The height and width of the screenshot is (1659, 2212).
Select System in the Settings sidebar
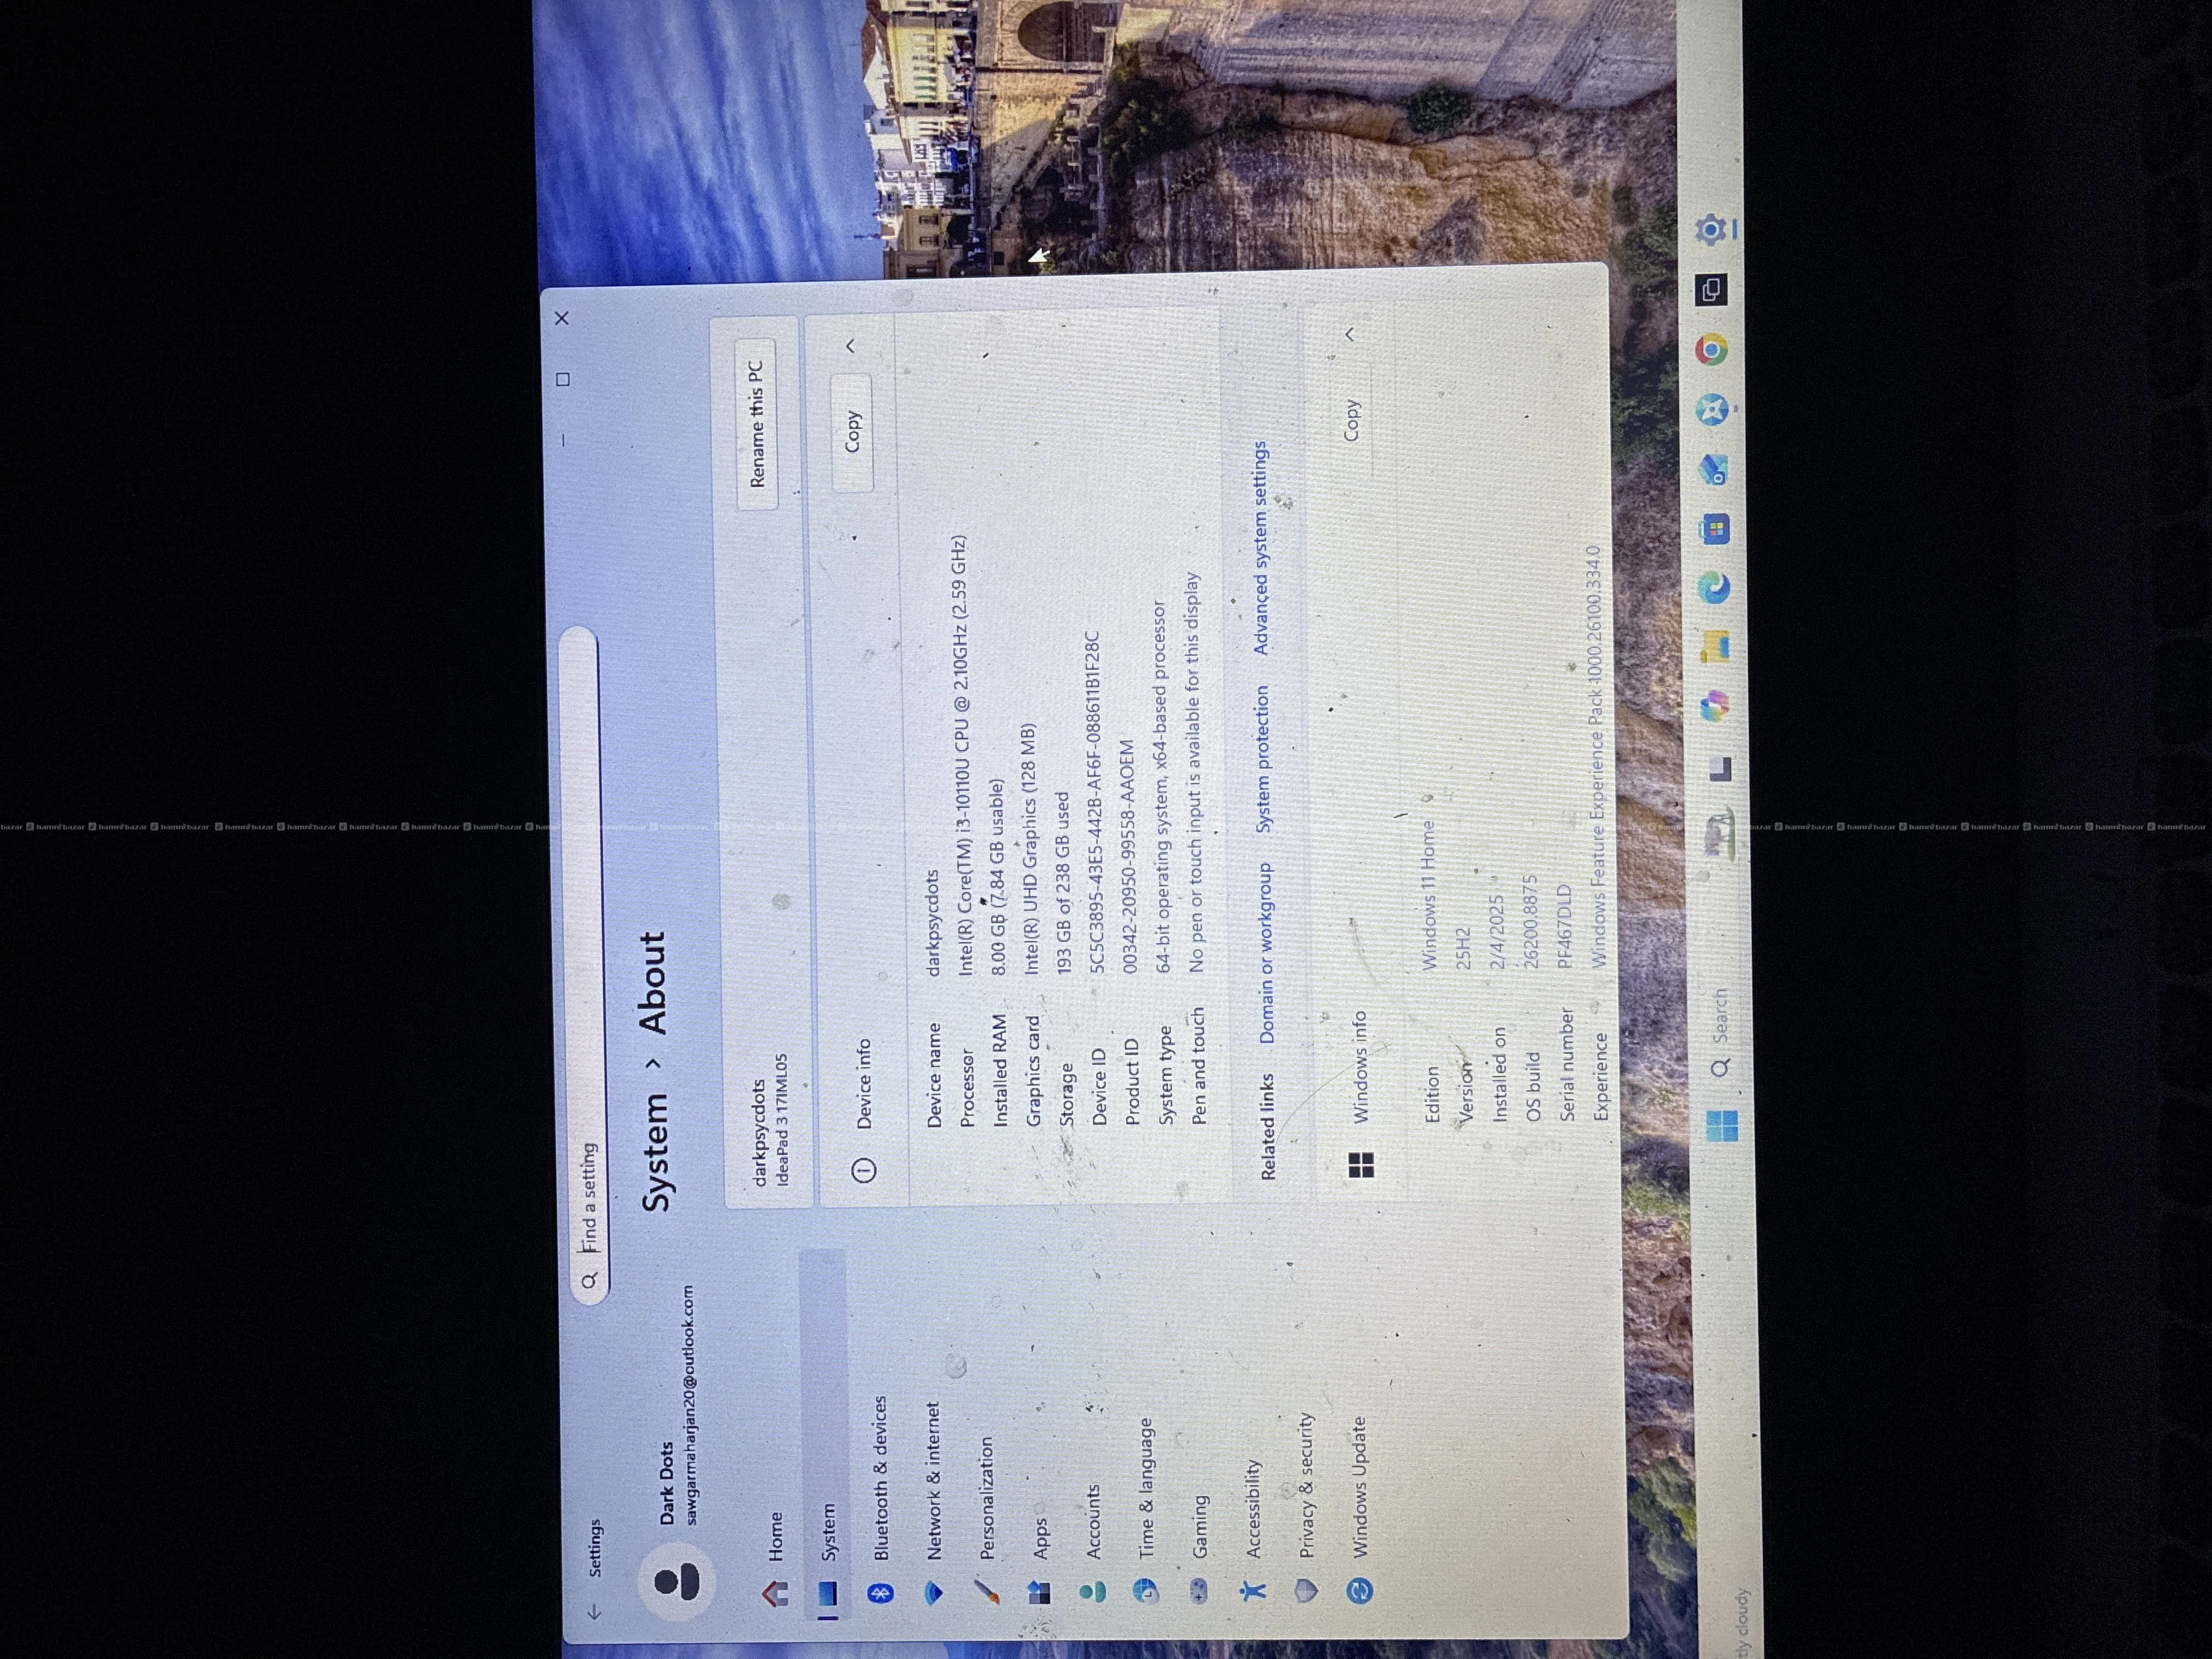826,1435
